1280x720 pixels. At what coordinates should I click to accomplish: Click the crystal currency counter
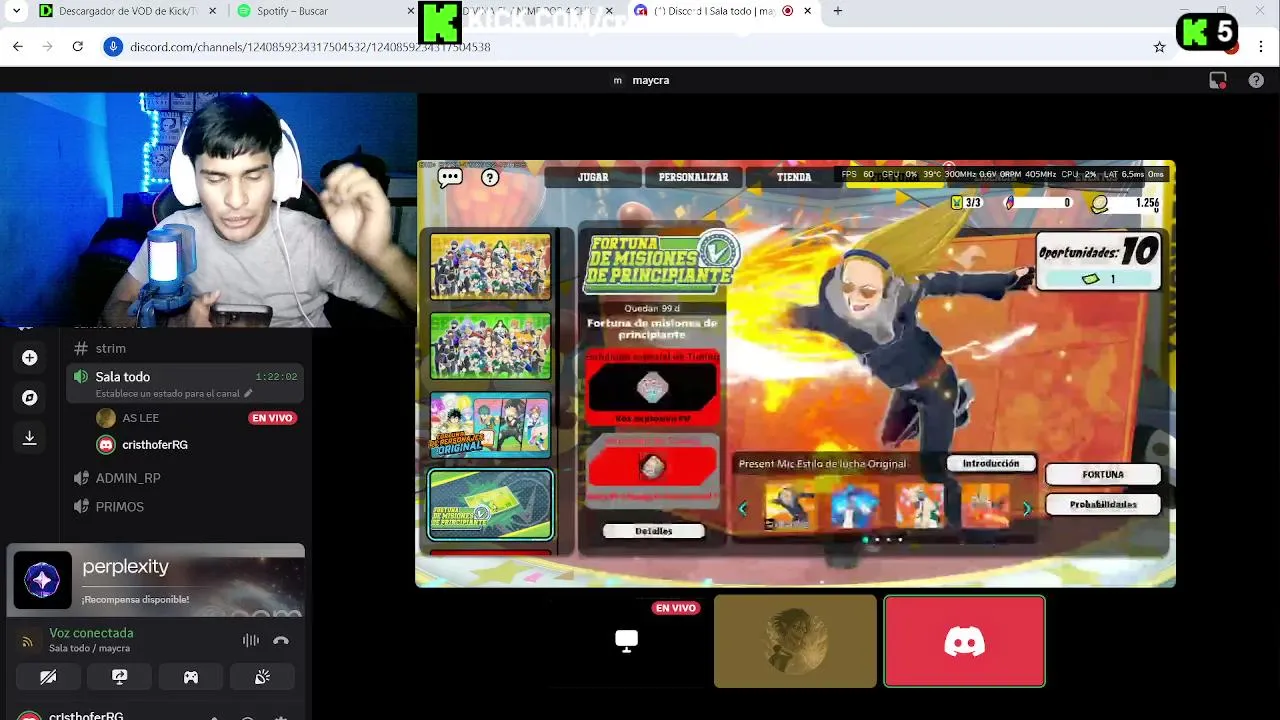click(x=1039, y=203)
